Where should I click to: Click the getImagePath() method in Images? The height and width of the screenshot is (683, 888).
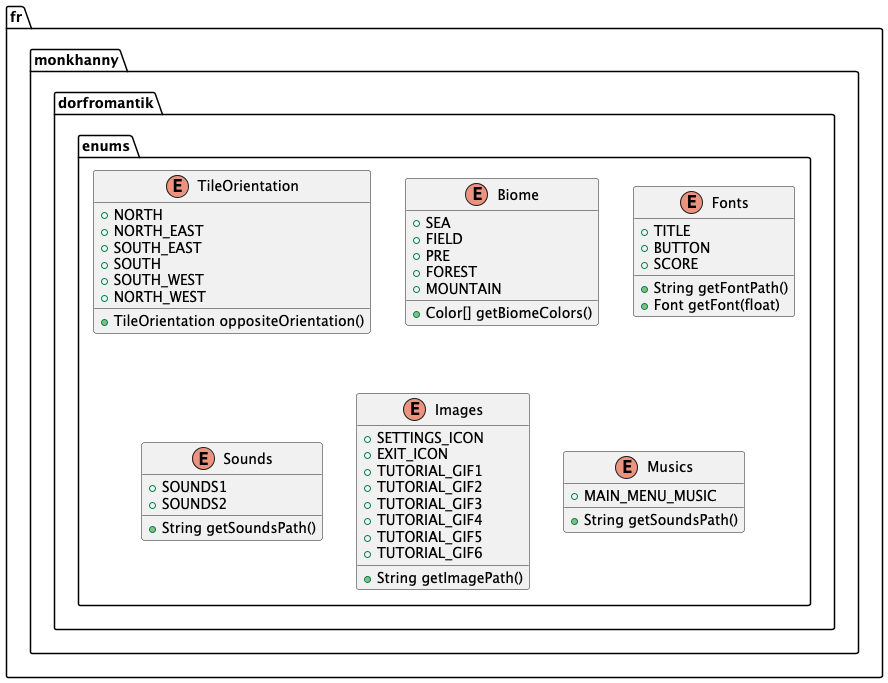click(450, 578)
